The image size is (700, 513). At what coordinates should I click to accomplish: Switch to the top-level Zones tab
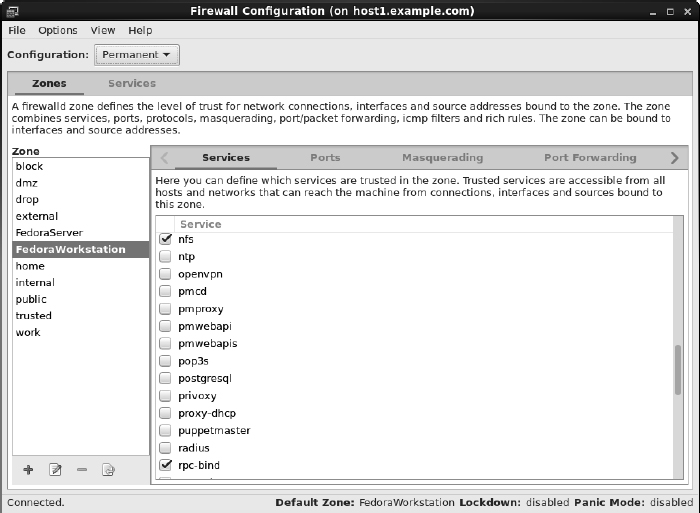(x=49, y=83)
